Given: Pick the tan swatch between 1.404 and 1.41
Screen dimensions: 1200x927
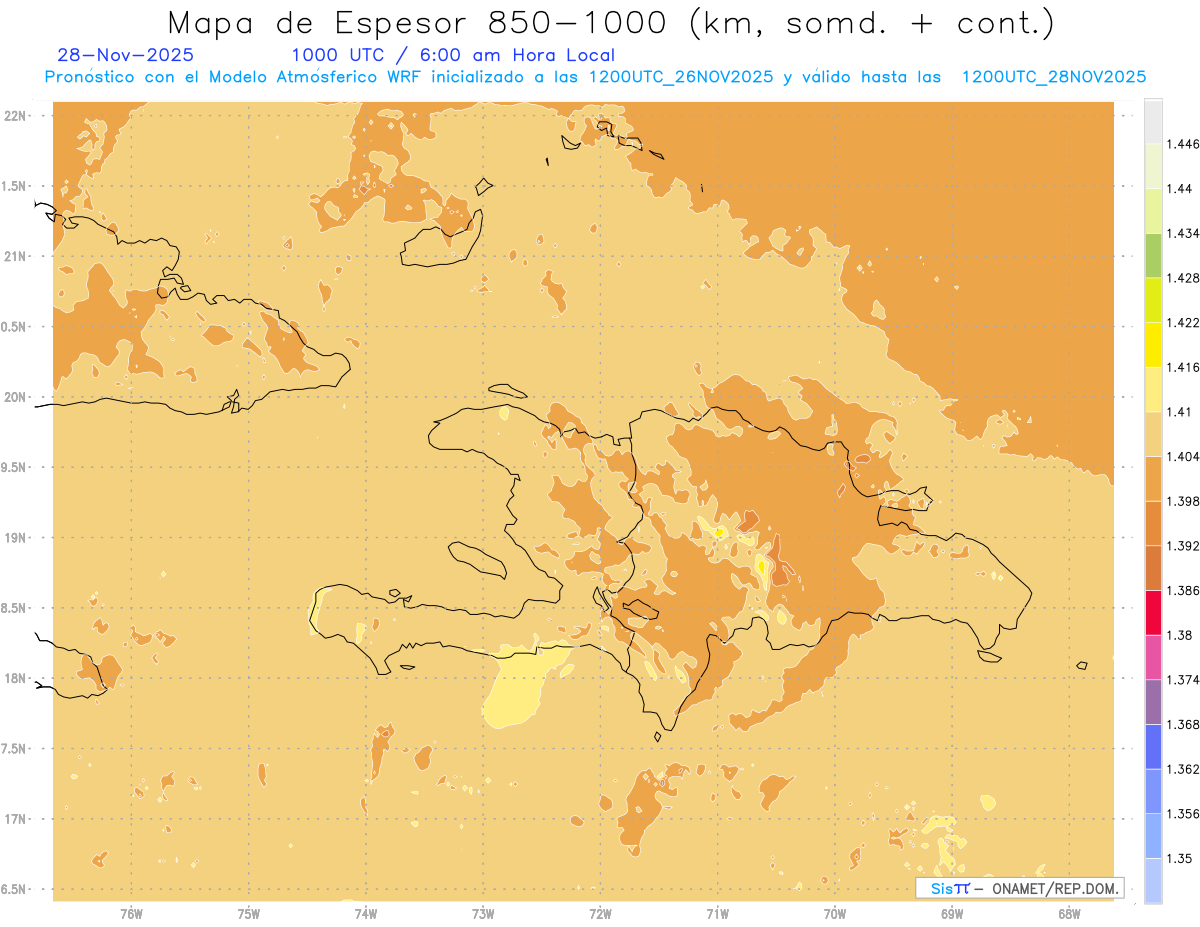Looking at the screenshot, I should click(x=1153, y=434).
